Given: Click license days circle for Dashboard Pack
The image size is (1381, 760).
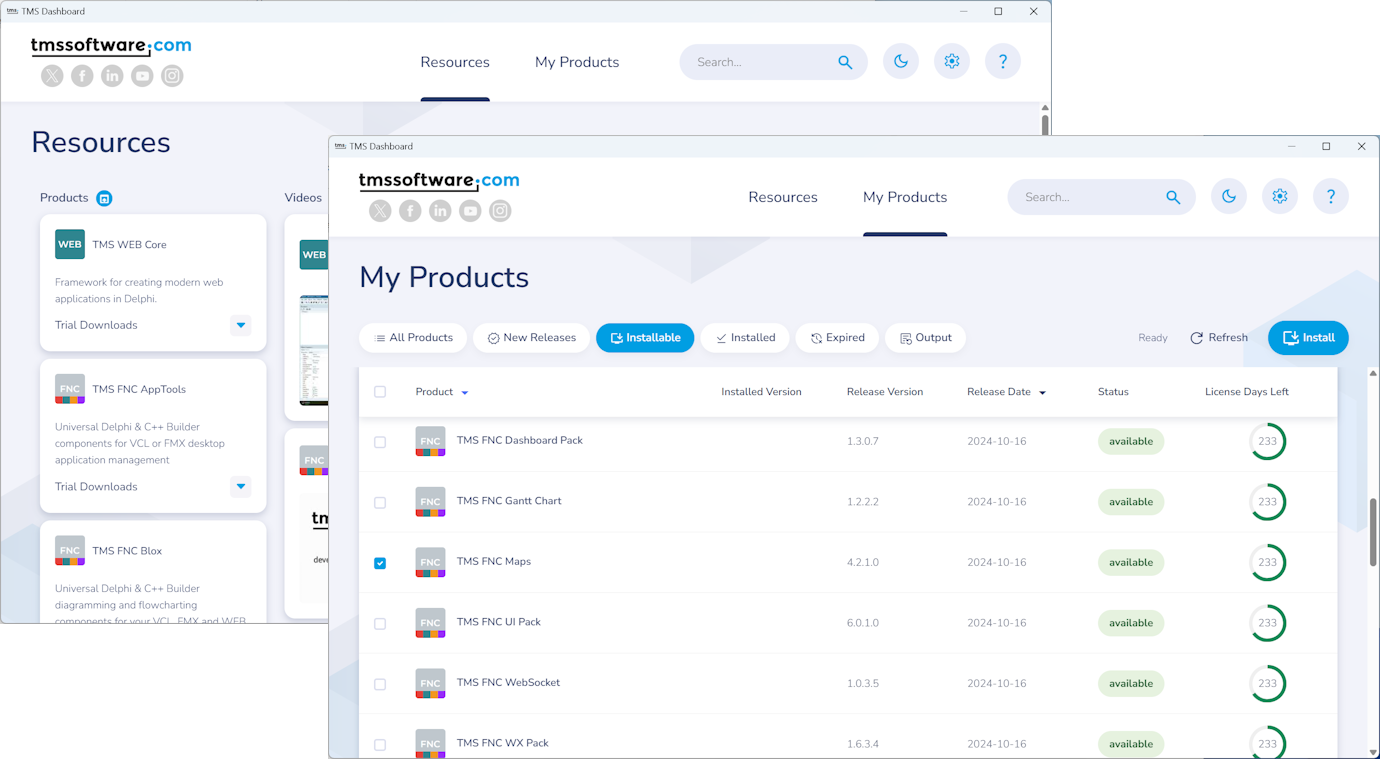Looking at the screenshot, I should coord(1267,442).
